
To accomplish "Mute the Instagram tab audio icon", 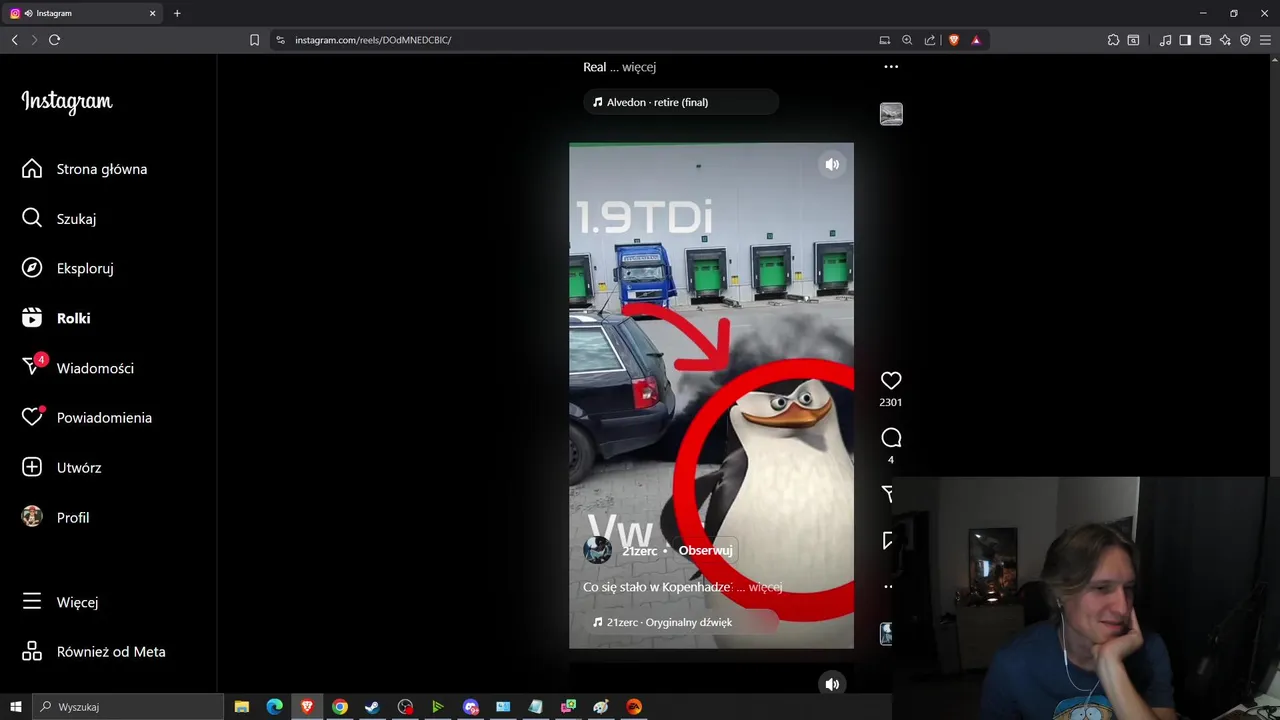I will click(28, 13).
